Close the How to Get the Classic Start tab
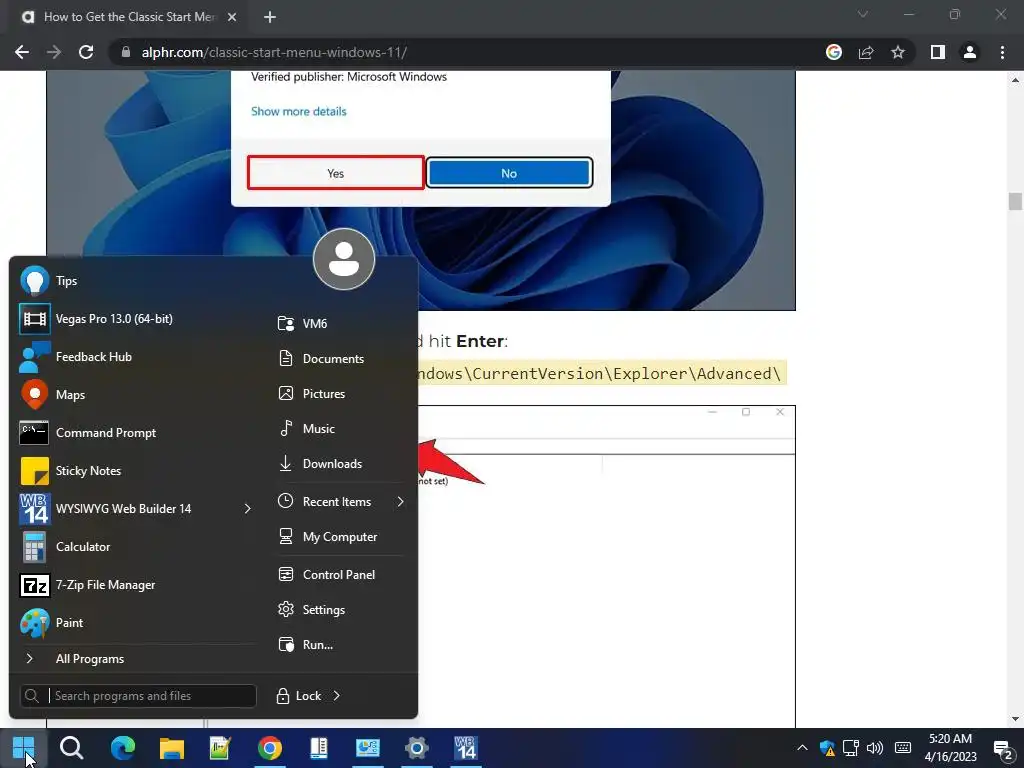This screenshot has width=1024, height=768. coord(232,18)
